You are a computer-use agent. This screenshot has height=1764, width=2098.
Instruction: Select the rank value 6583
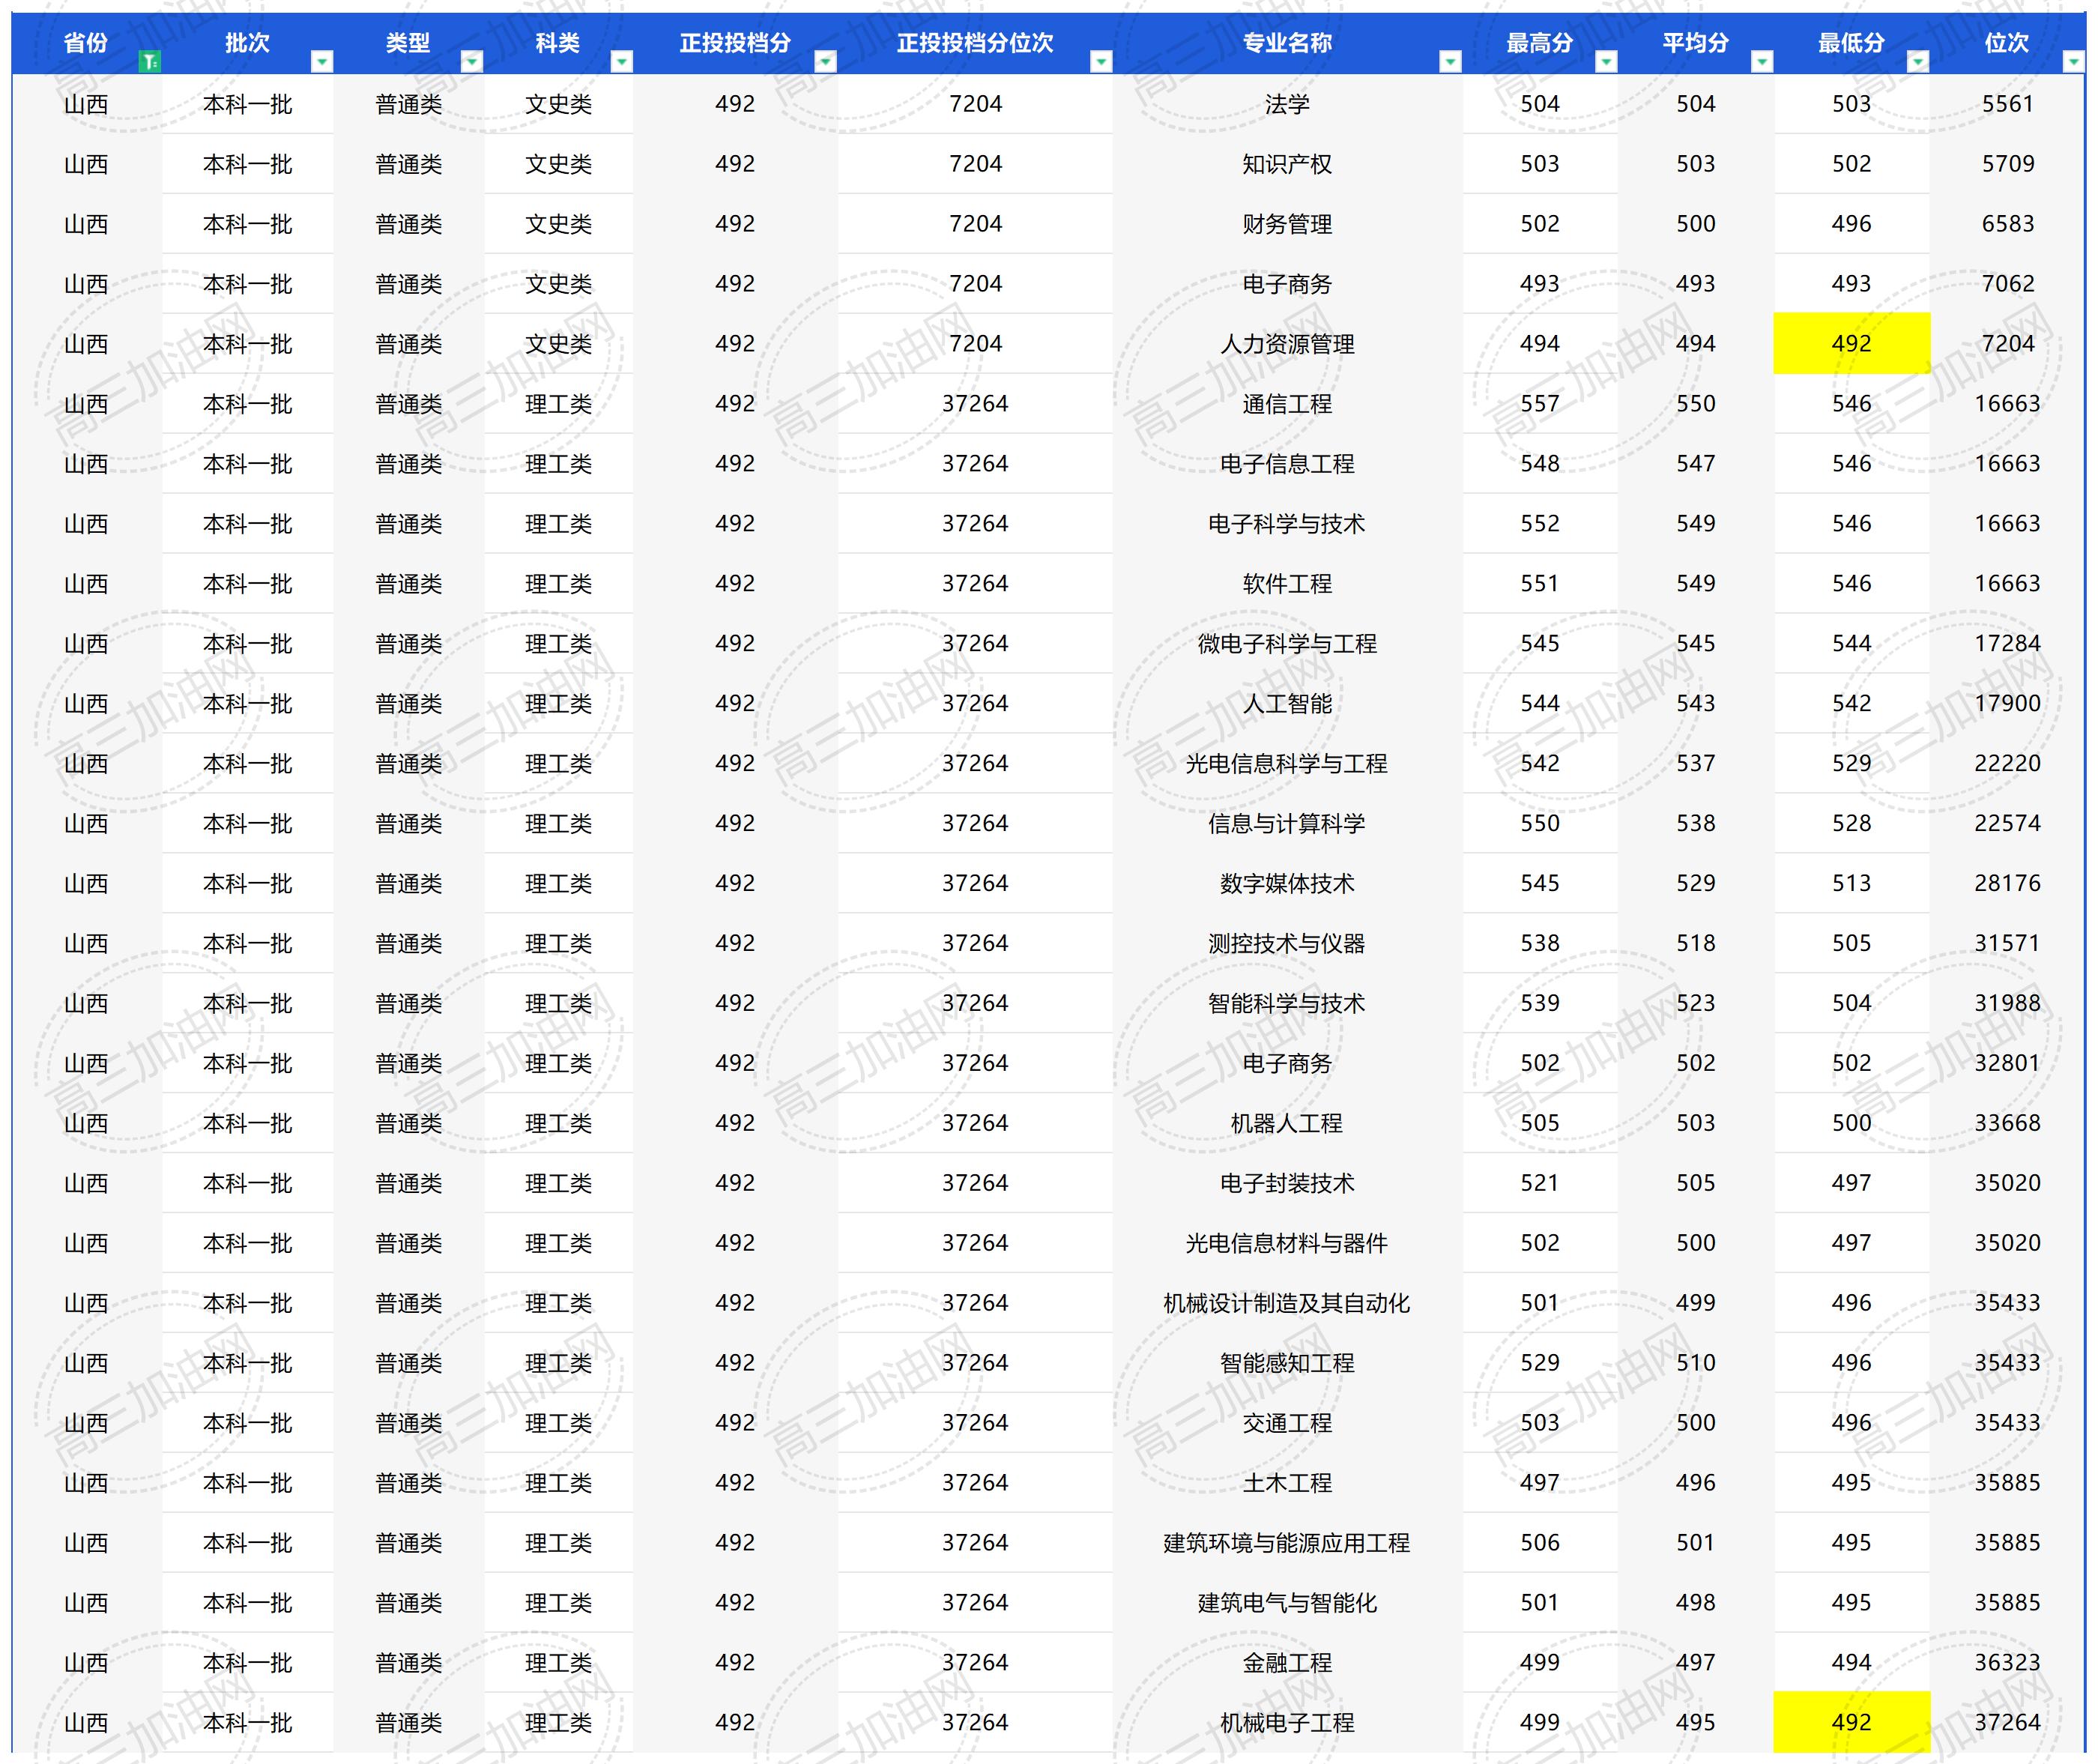[2007, 224]
